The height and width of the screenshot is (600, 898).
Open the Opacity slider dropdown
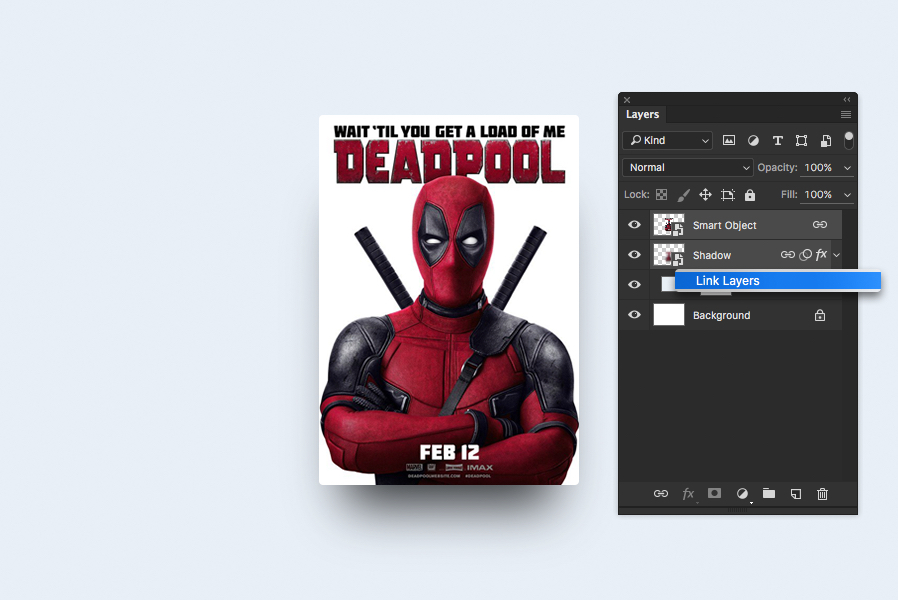tap(848, 168)
